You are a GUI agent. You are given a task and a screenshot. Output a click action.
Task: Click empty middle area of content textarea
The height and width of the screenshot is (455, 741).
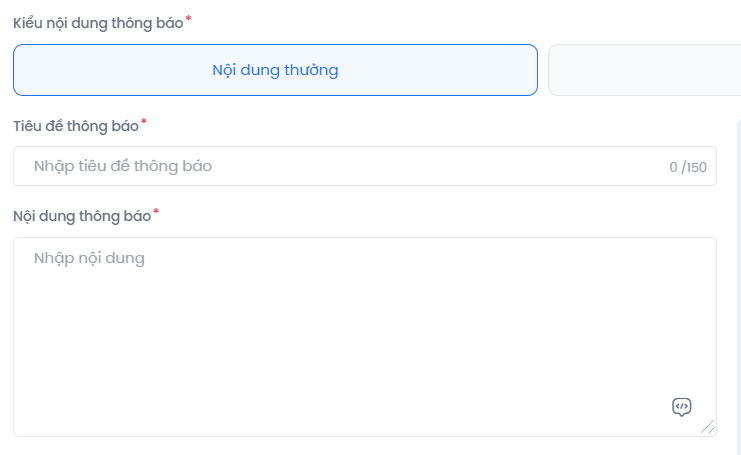(x=365, y=337)
